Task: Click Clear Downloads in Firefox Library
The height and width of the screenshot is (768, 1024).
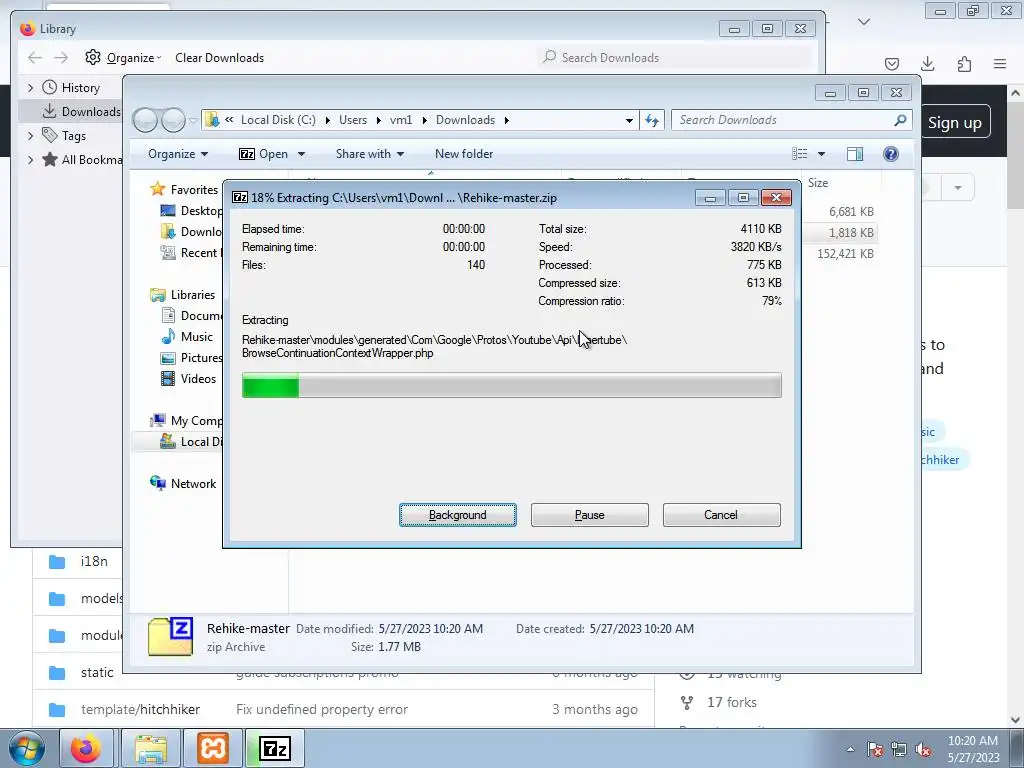Action: 219,57
